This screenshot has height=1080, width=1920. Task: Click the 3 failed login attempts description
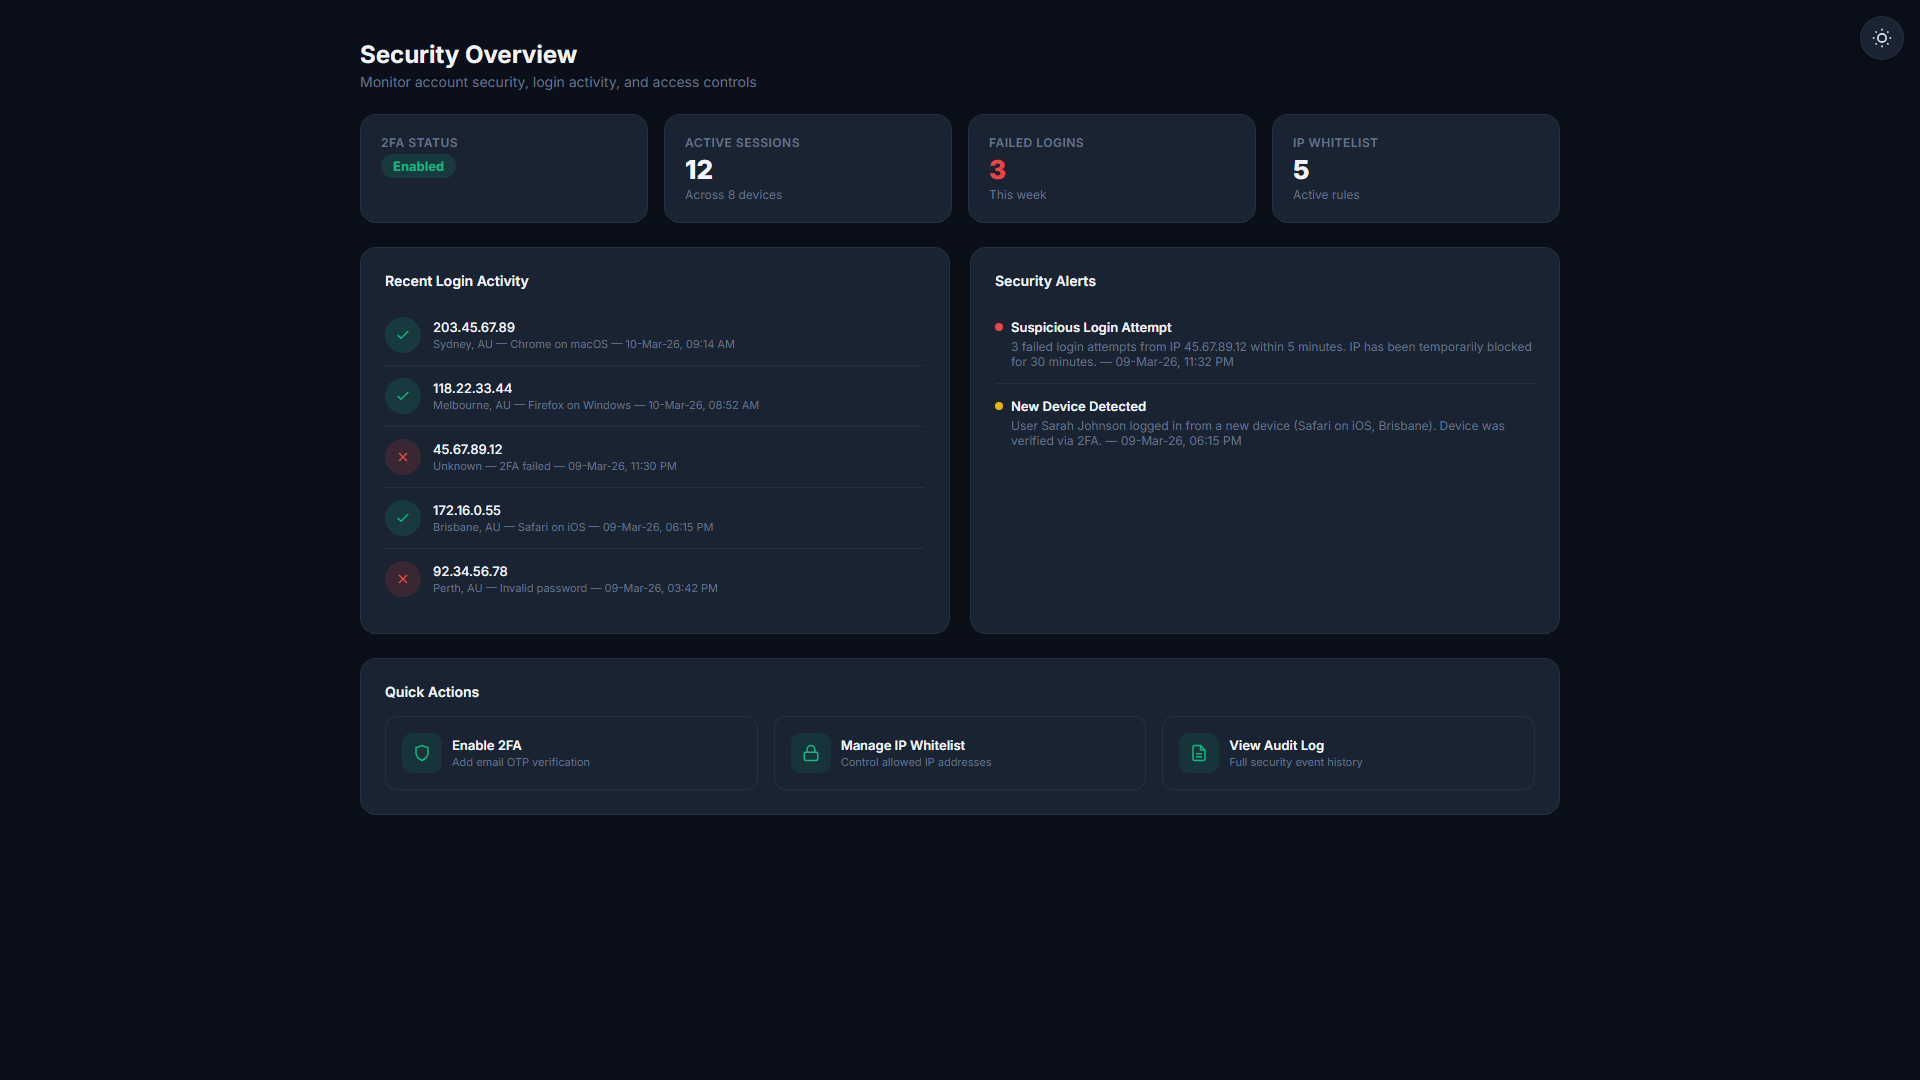[1271, 354]
